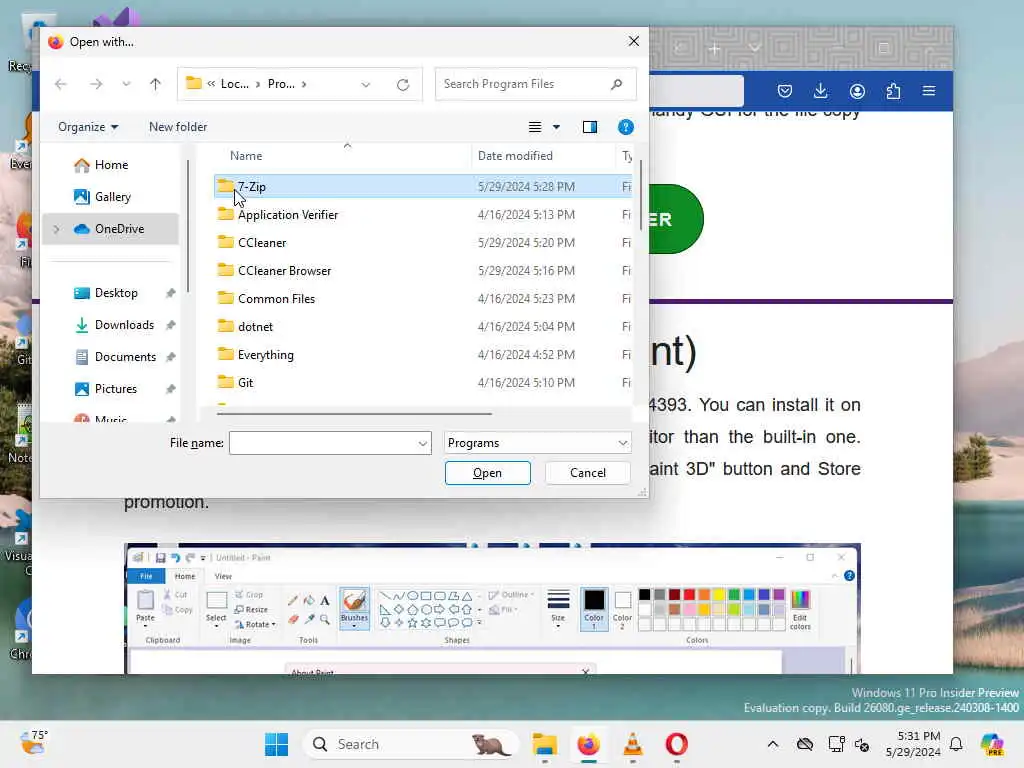
Task: Open Firefox account icon
Action: click(857, 91)
